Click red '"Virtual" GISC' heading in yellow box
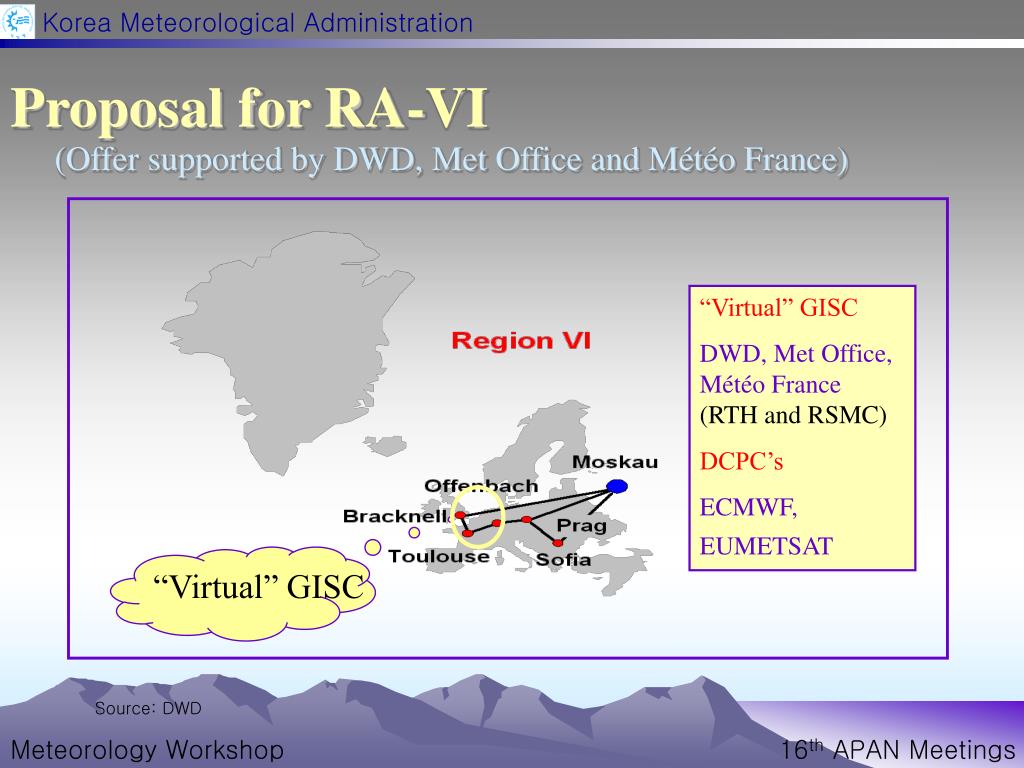The width and height of the screenshot is (1024, 768). click(x=778, y=308)
